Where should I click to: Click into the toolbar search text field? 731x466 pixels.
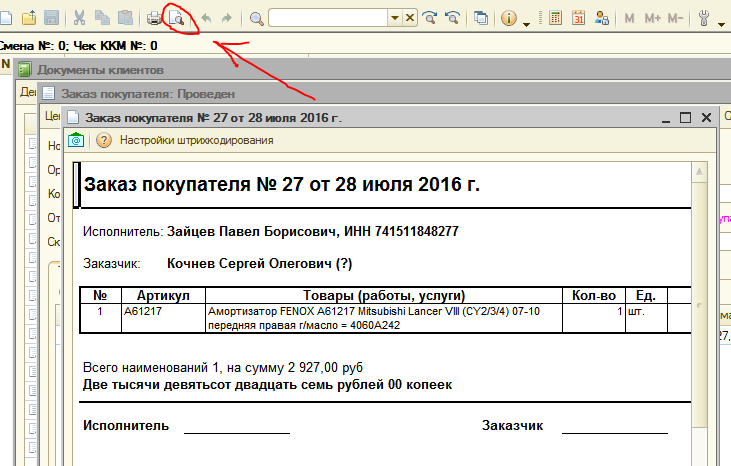(328, 18)
